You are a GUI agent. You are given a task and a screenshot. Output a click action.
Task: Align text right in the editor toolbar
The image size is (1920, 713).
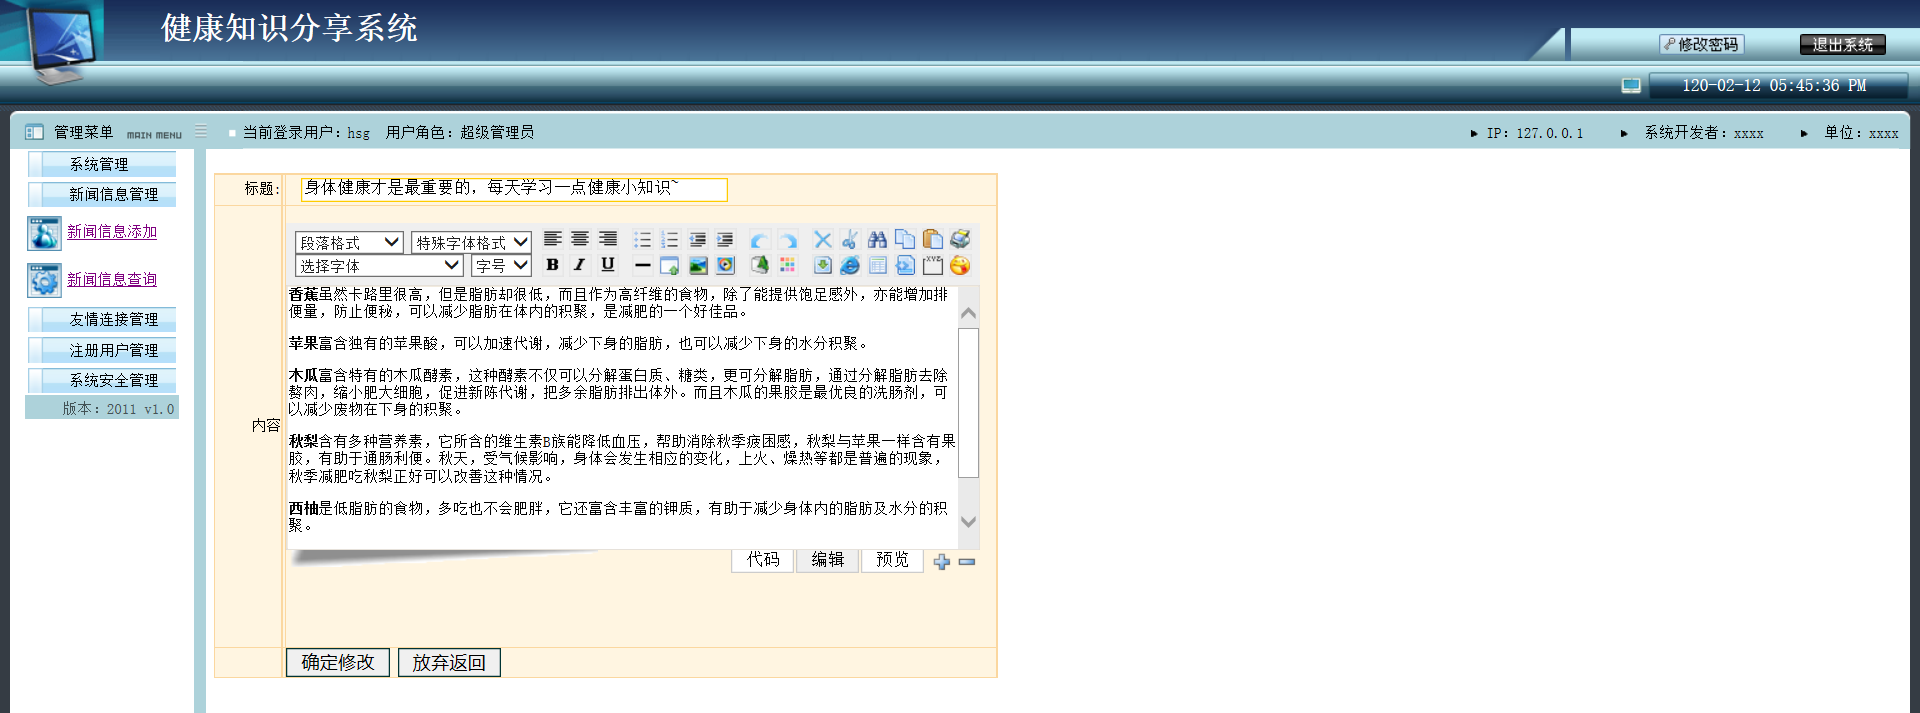point(608,239)
